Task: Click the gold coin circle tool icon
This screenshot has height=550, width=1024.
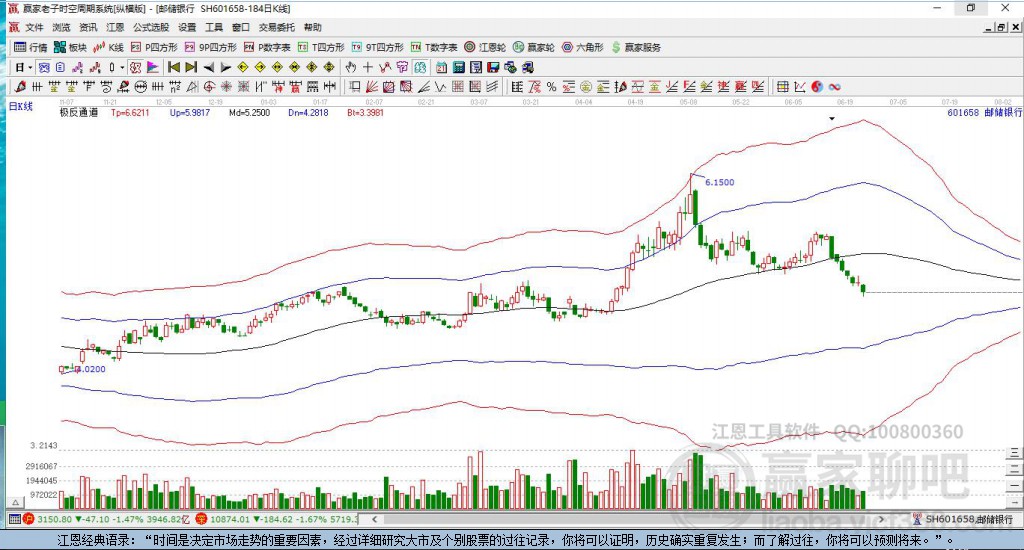Action: point(586,86)
